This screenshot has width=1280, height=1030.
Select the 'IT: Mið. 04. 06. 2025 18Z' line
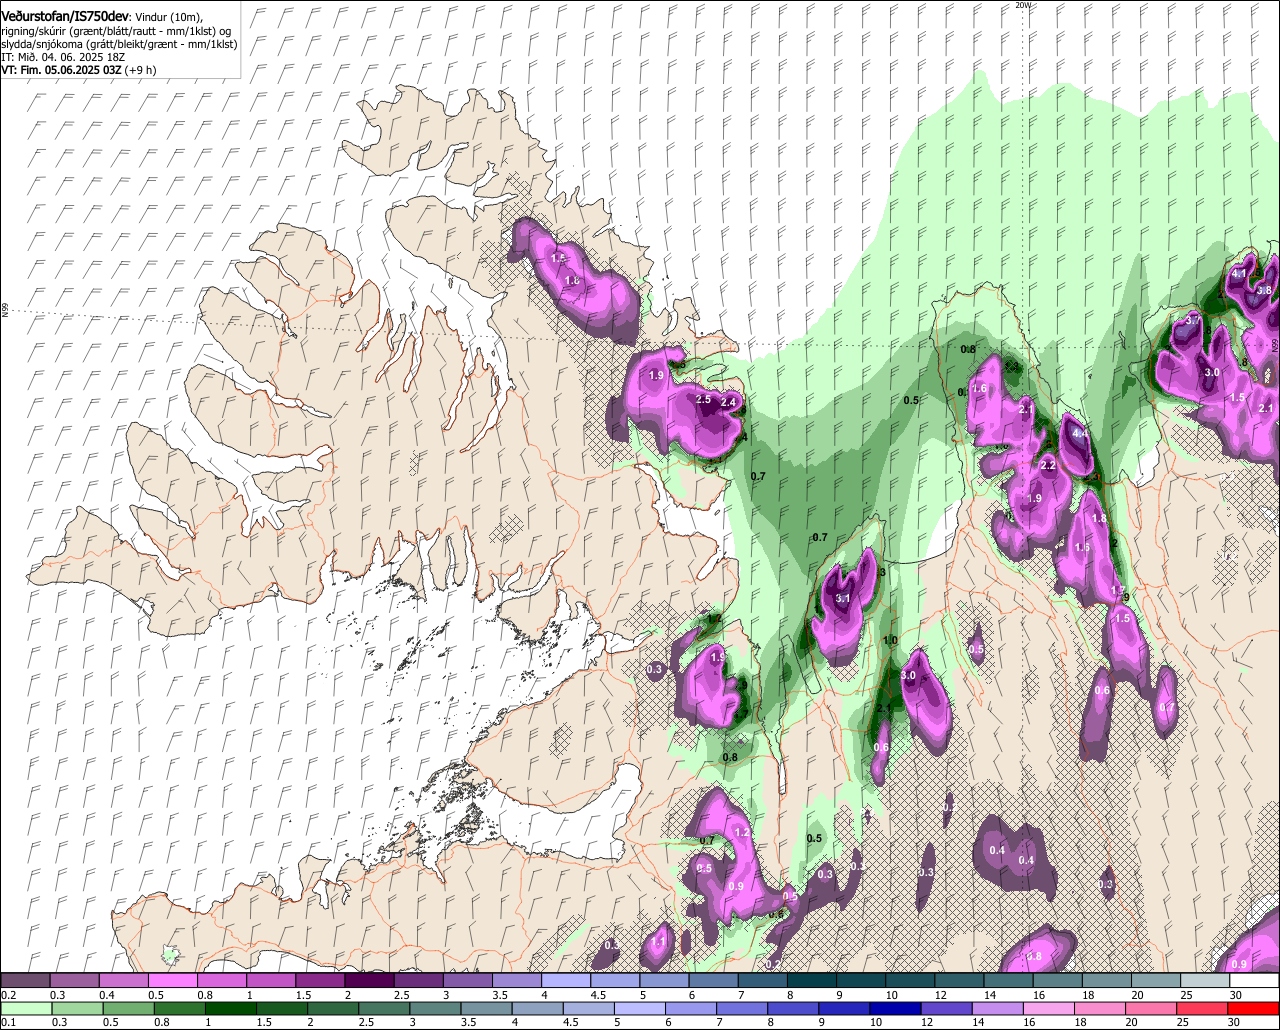click(x=62, y=57)
